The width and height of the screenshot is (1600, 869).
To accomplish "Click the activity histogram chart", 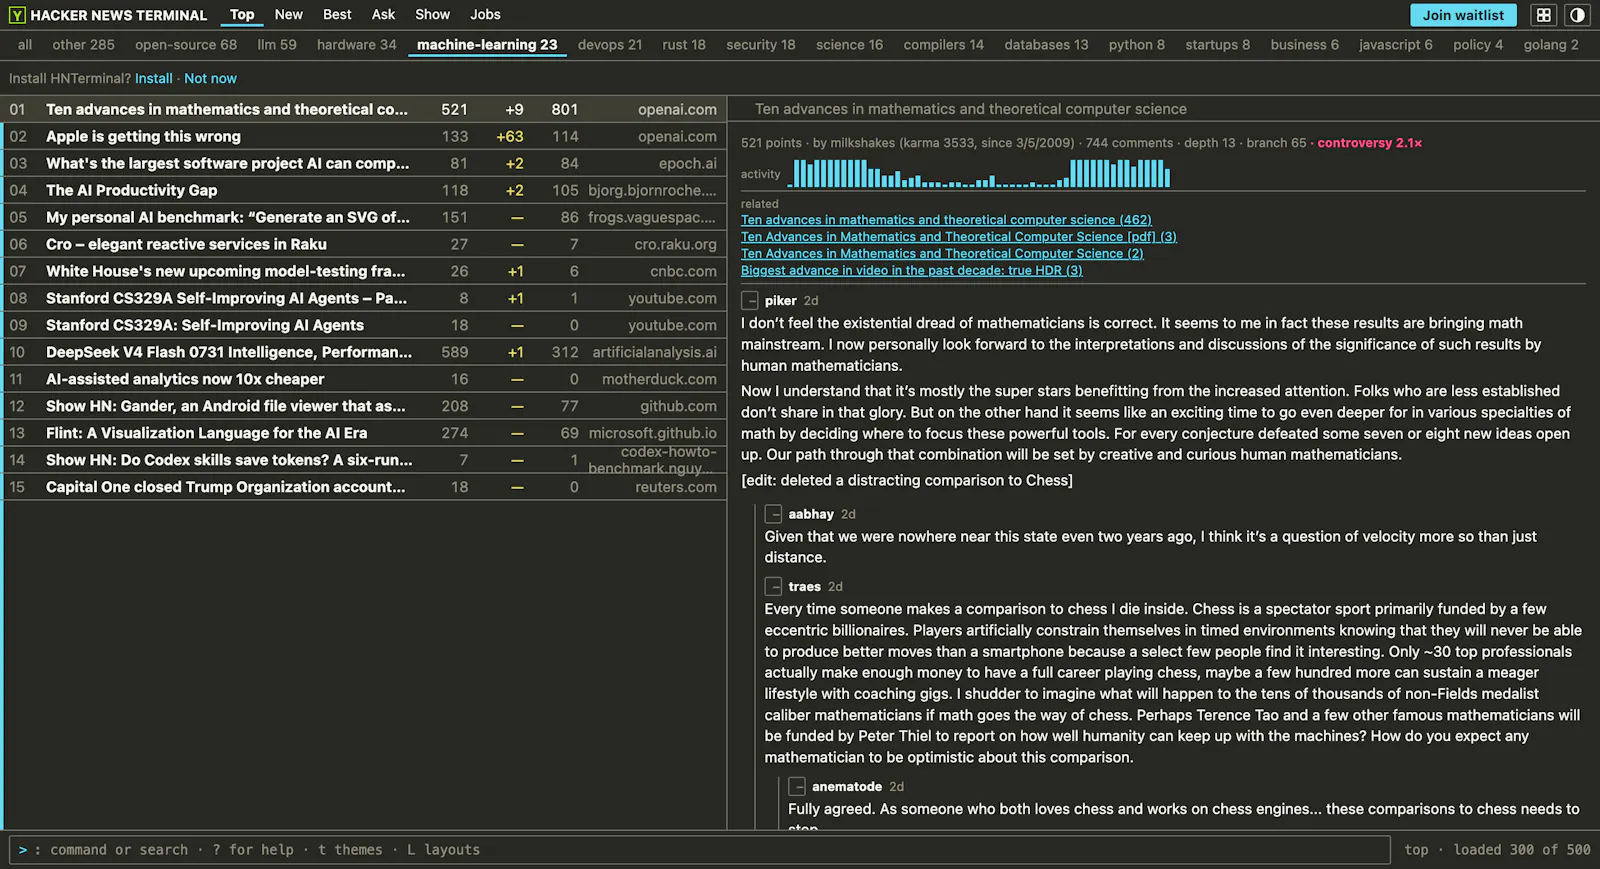I will tap(981, 174).
